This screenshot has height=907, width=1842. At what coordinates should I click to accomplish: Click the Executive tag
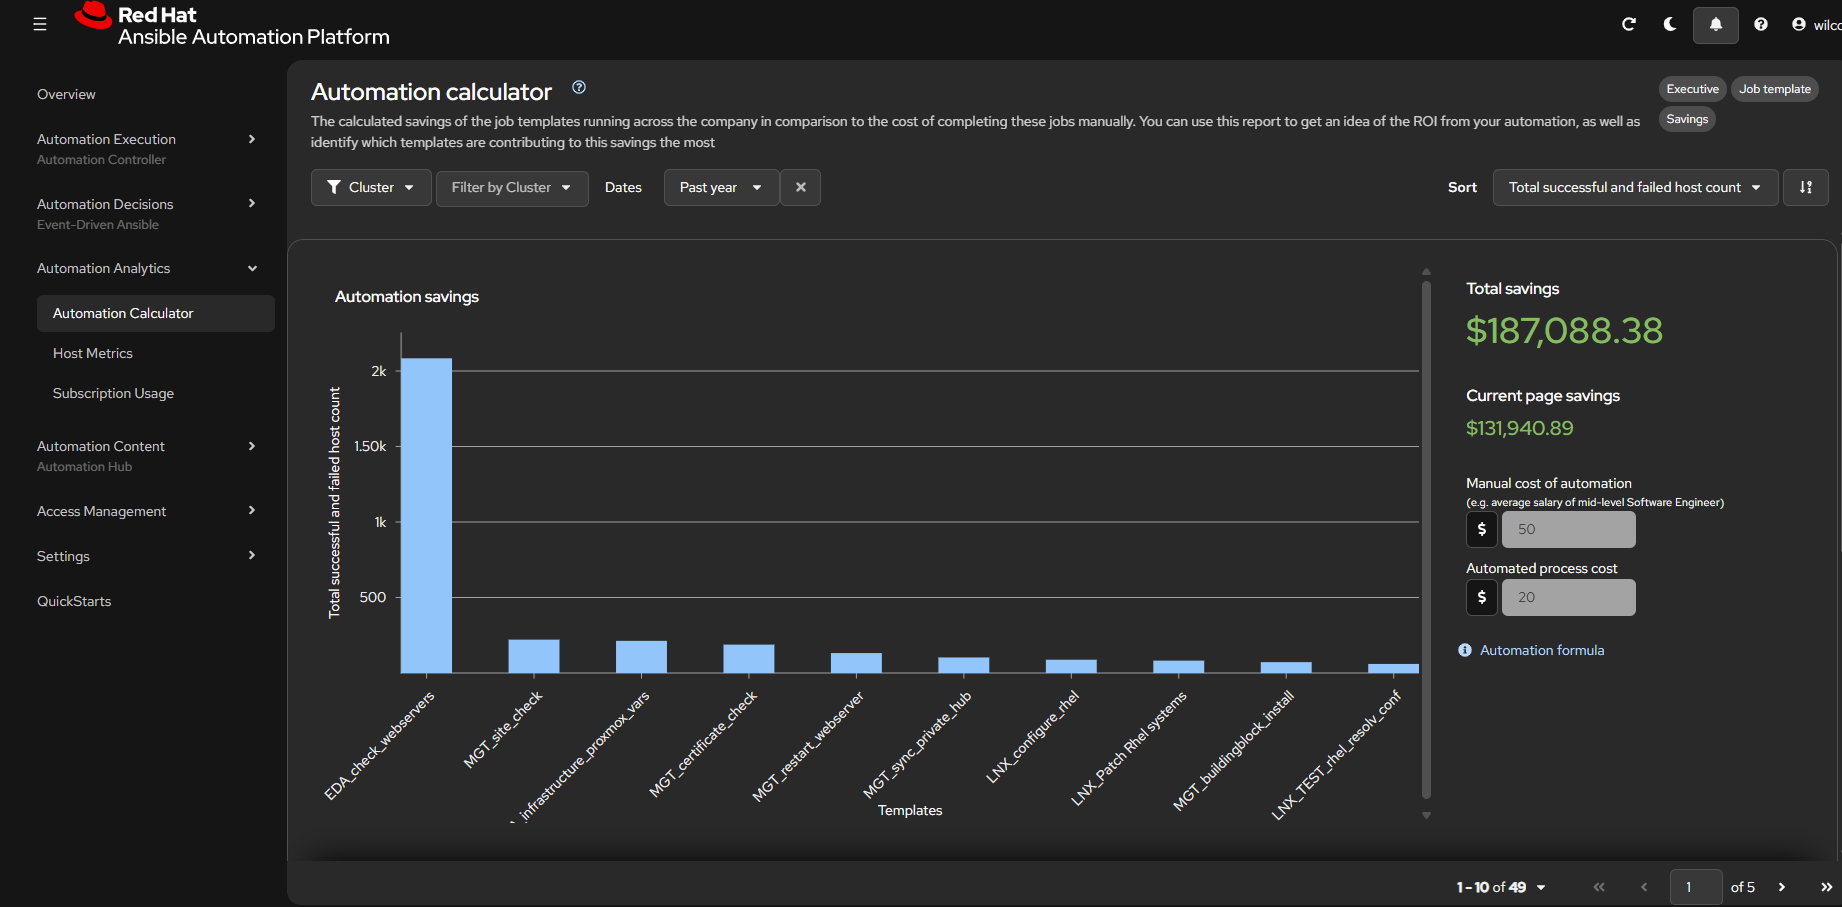tap(1692, 89)
